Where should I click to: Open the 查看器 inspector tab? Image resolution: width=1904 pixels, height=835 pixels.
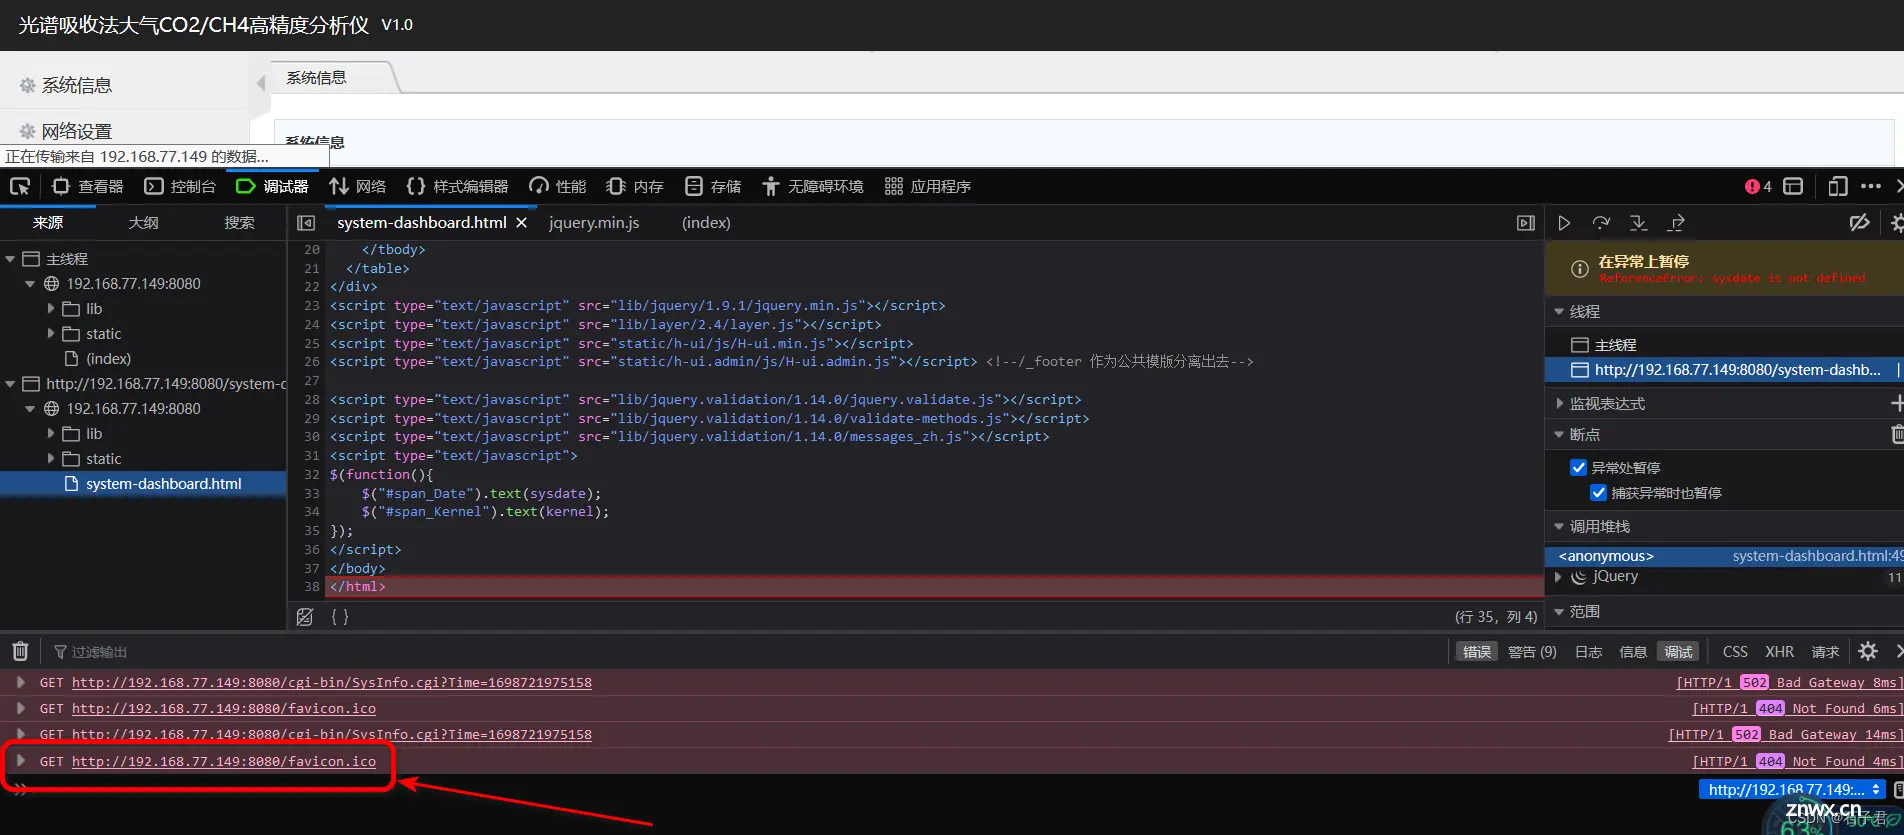[x=88, y=186]
